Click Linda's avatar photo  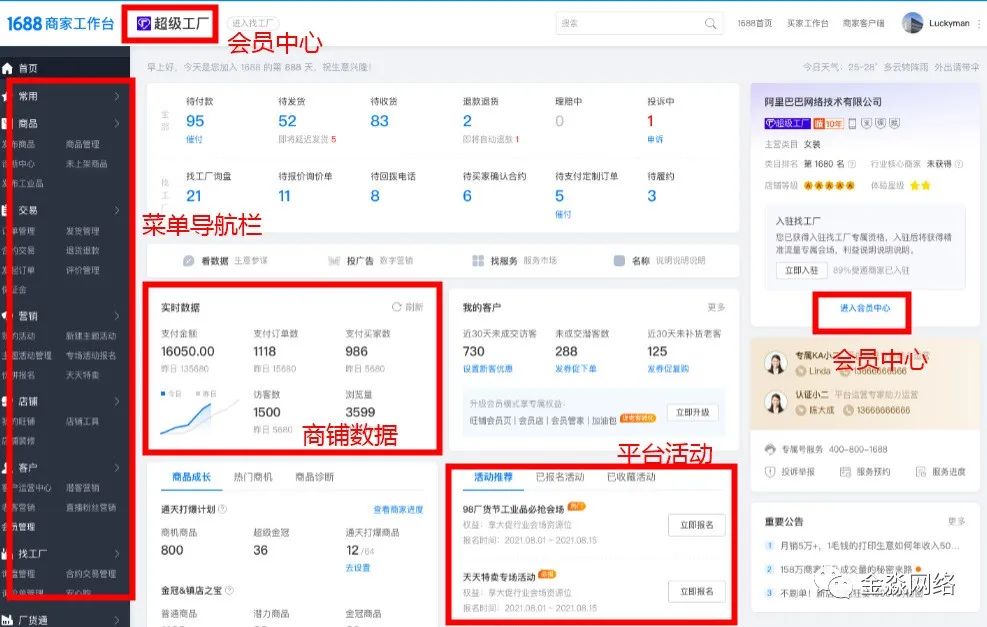(x=776, y=364)
